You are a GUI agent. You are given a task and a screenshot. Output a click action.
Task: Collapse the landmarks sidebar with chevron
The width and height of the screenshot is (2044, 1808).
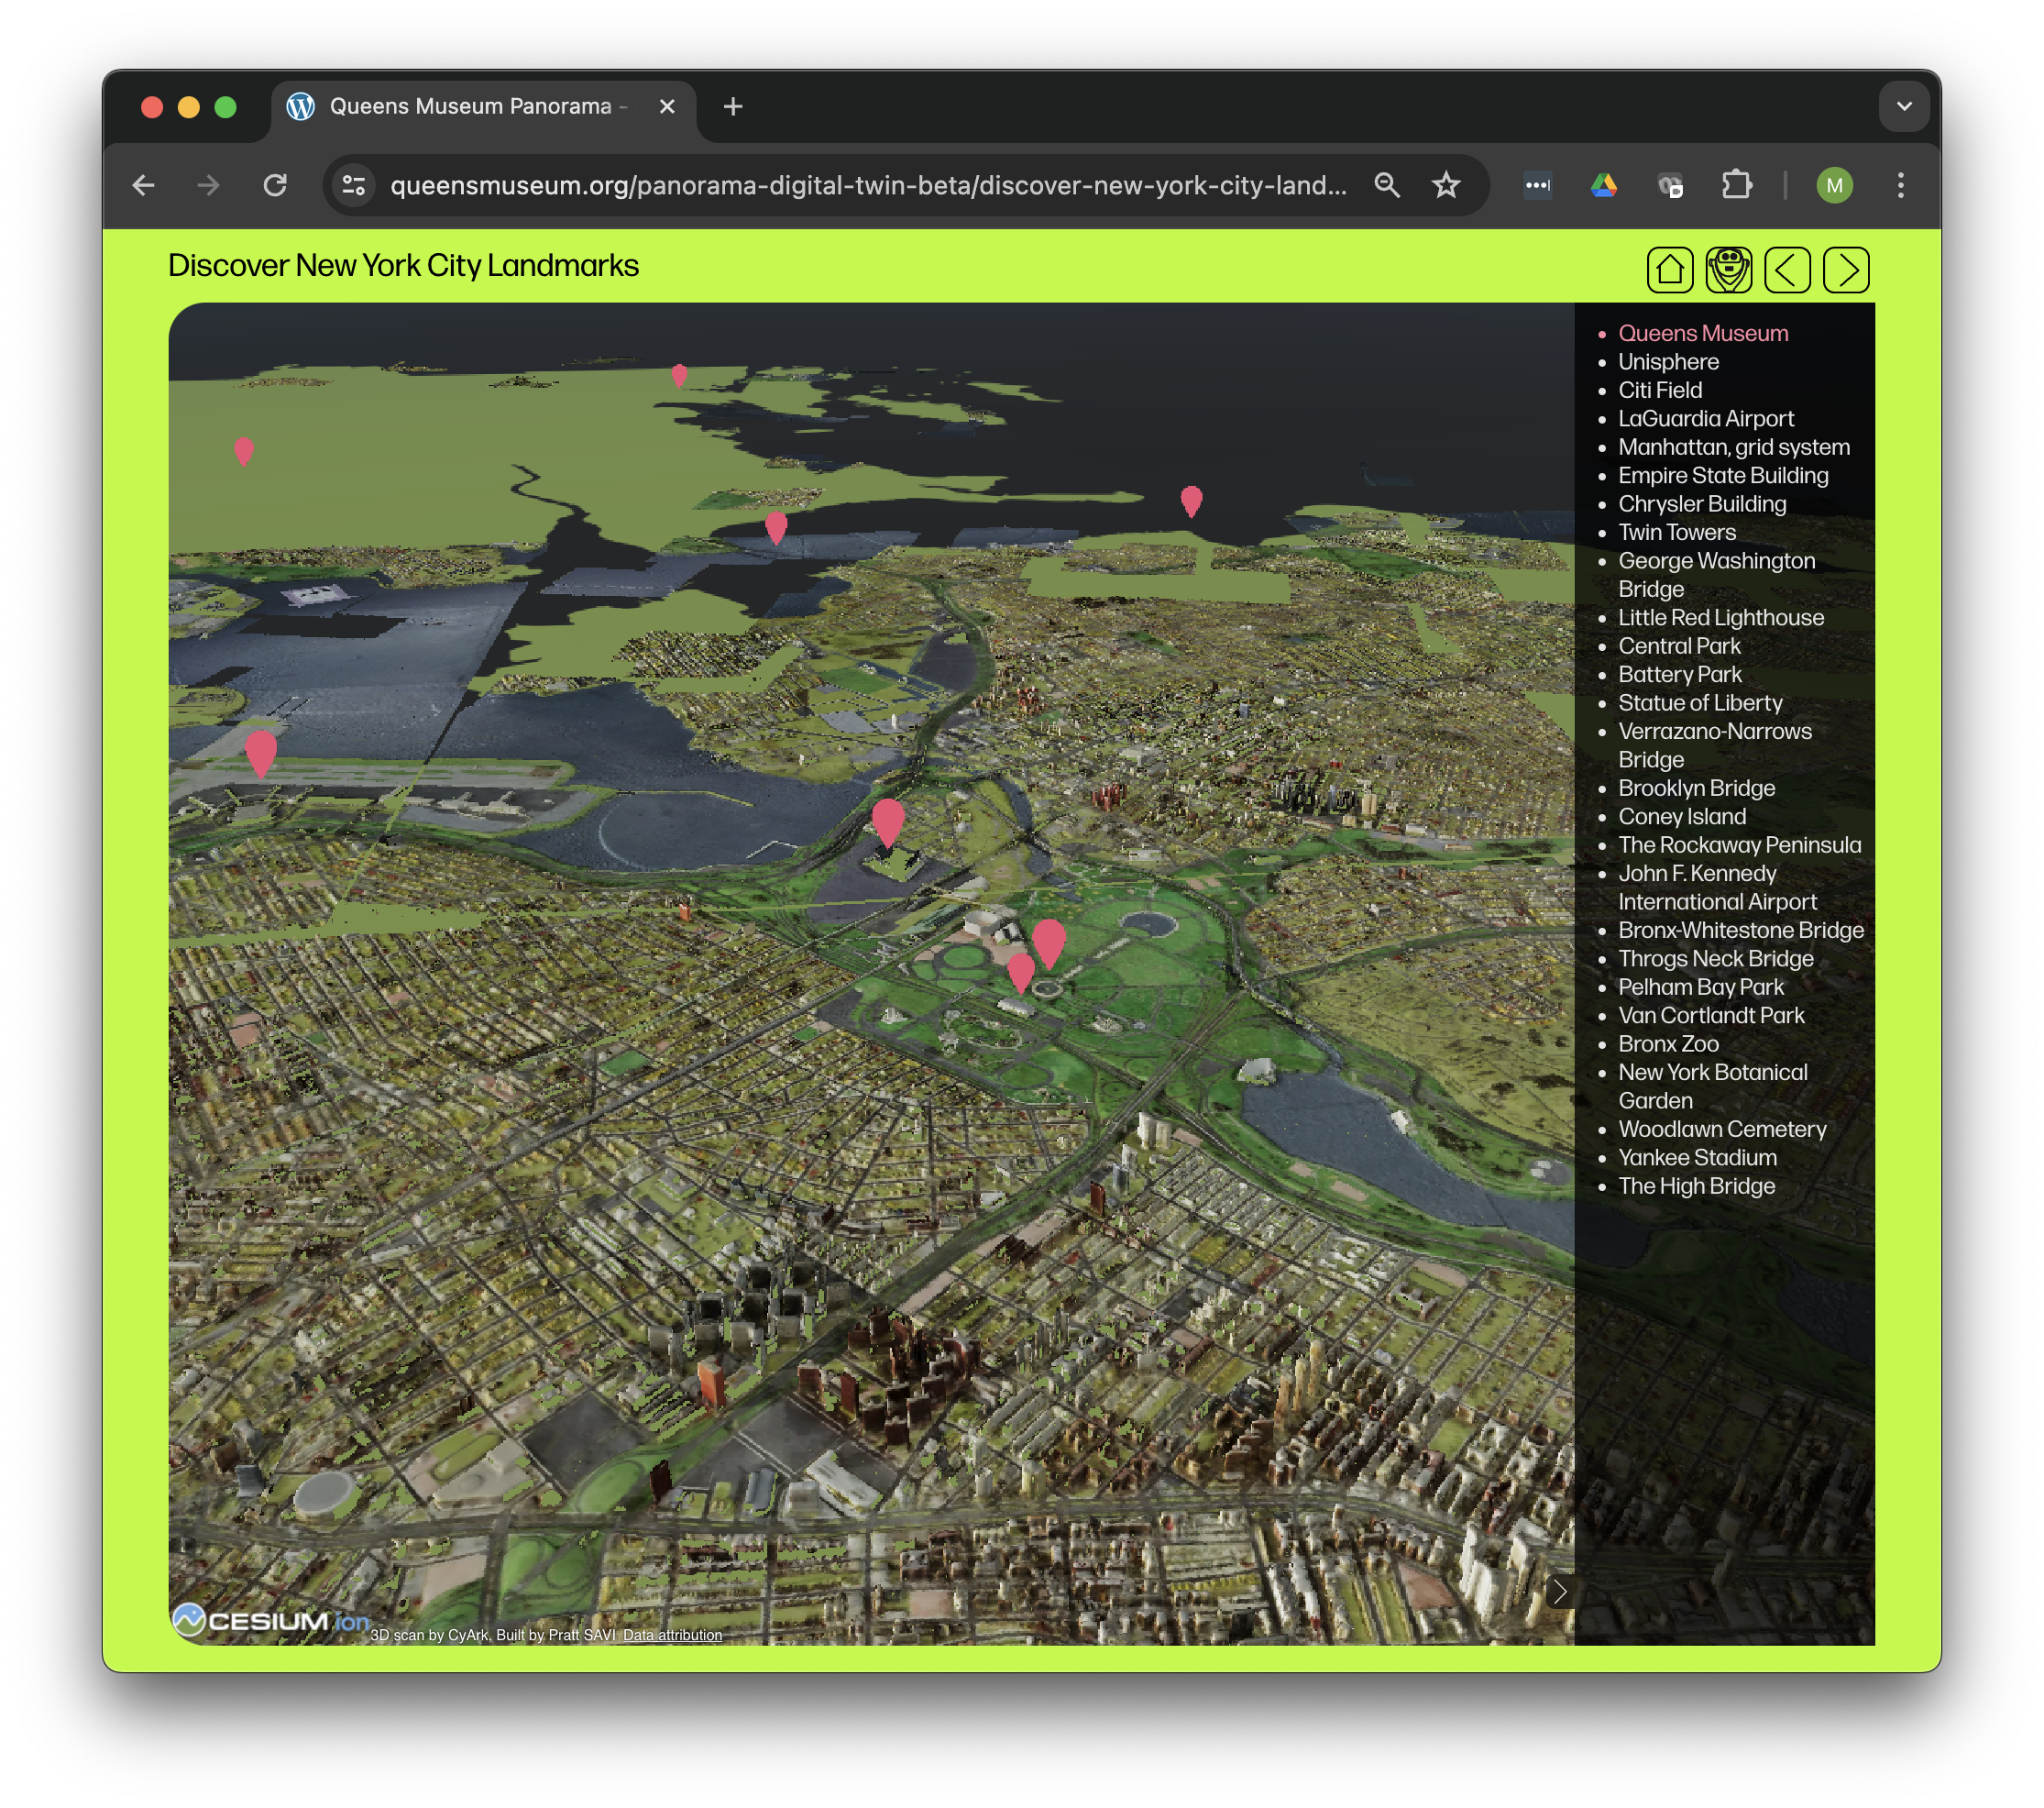point(1560,1591)
